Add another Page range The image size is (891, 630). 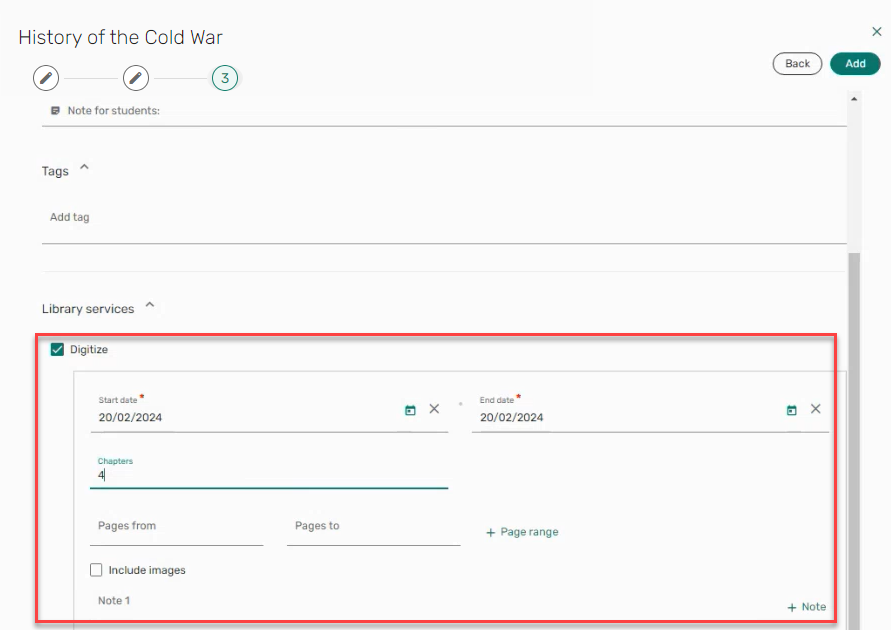(522, 532)
